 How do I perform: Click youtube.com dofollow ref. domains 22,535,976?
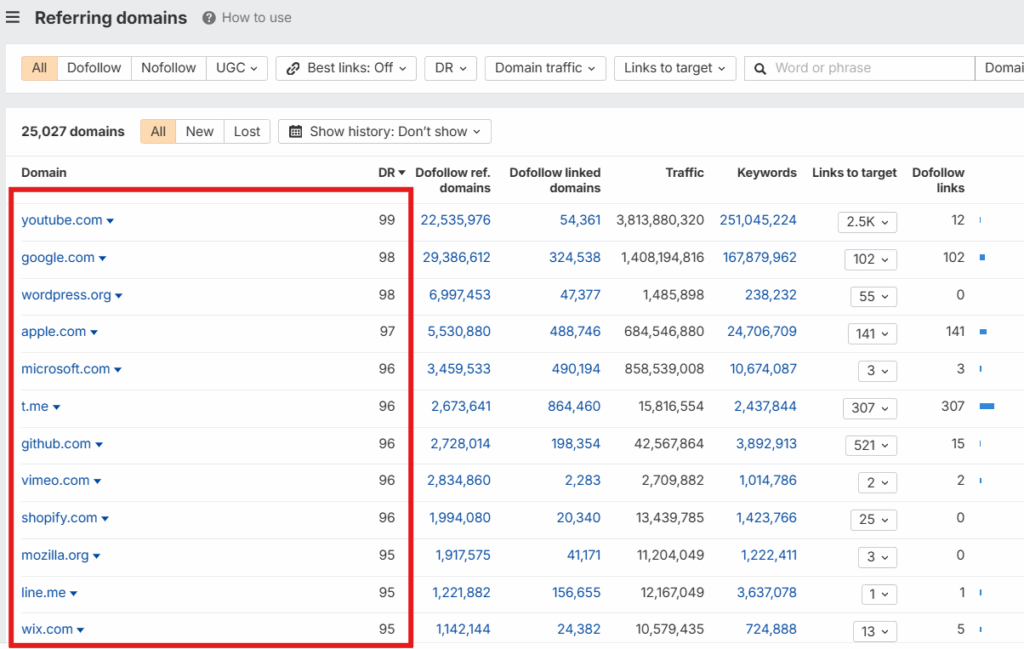click(x=455, y=220)
